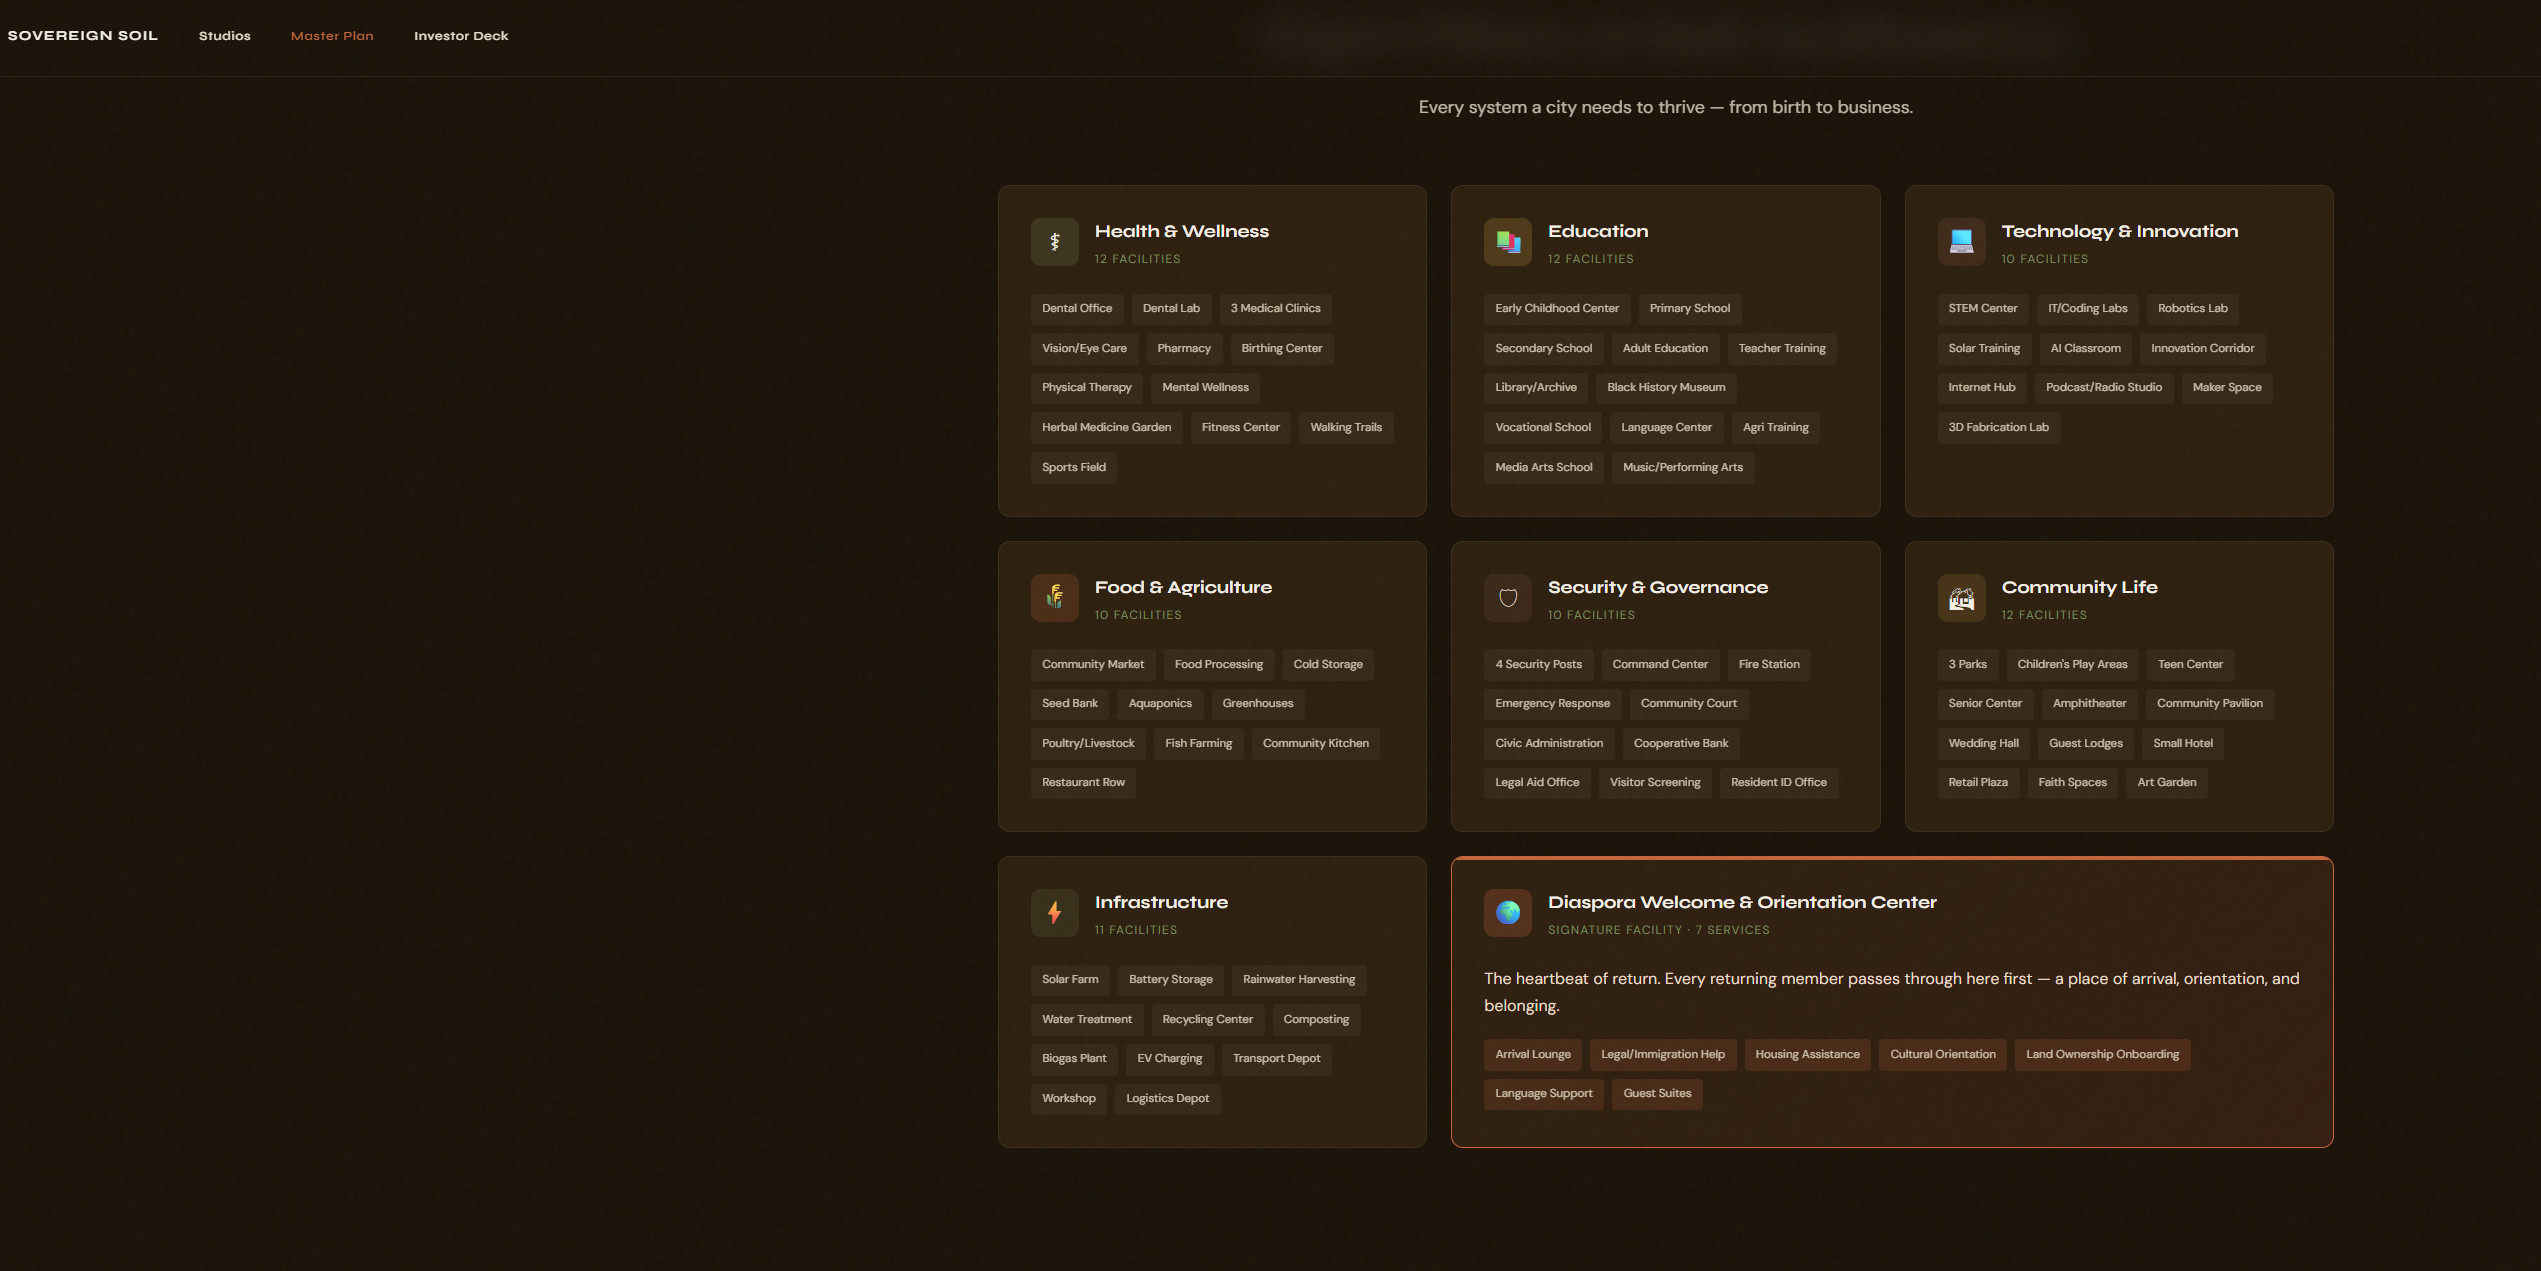Click the Health & Wellness caduceus icon
The image size is (2541, 1271).
tap(1054, 242)
